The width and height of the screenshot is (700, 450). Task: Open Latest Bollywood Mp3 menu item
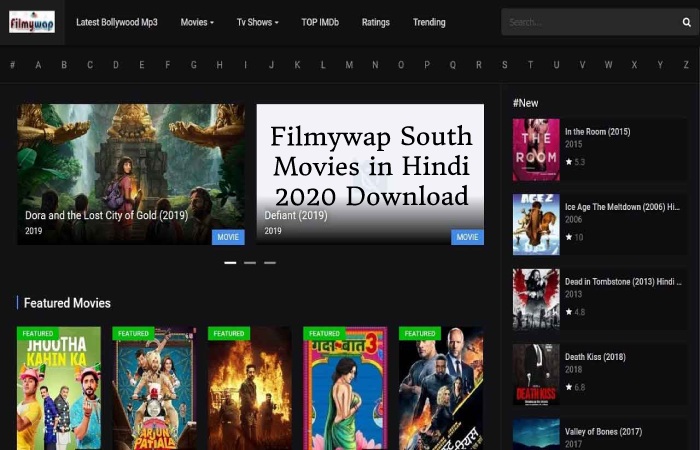(117, 22)
